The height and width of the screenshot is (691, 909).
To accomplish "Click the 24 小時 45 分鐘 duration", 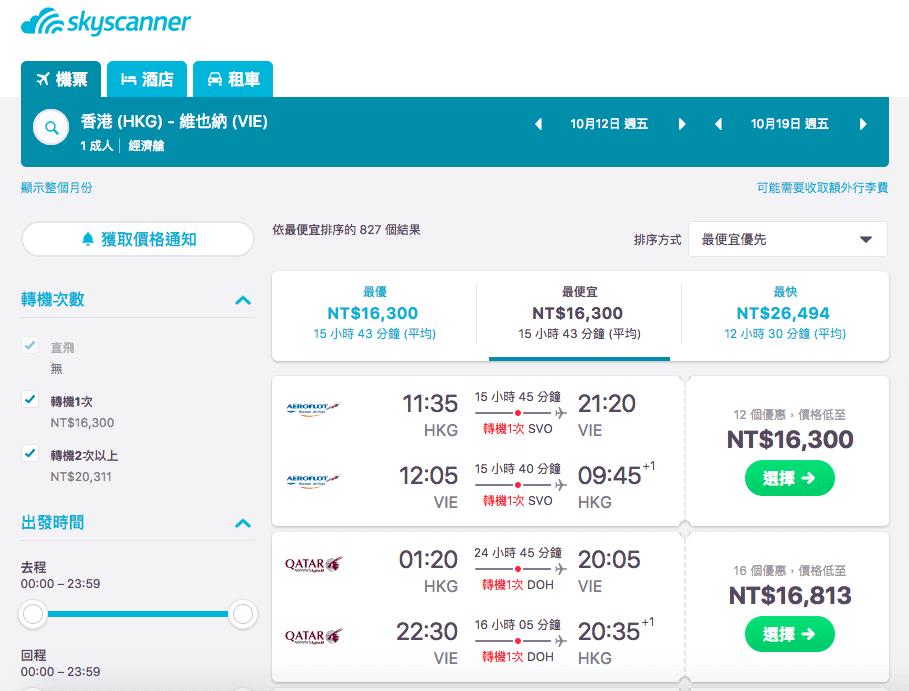I will [518, 552].
